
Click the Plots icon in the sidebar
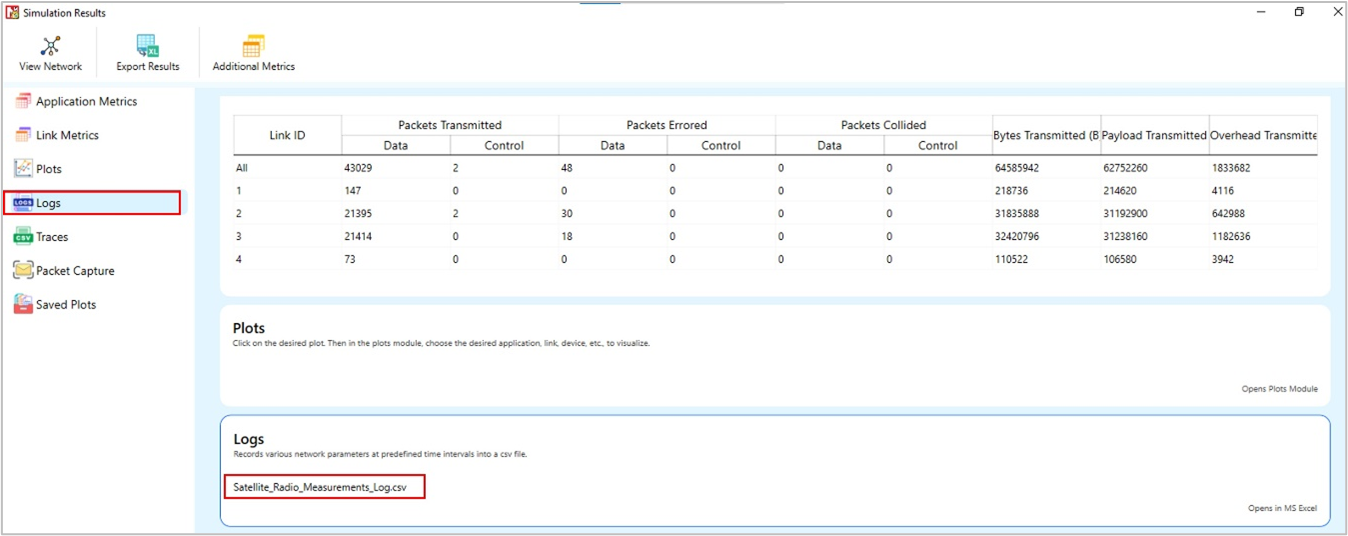[x=23, y=169]
